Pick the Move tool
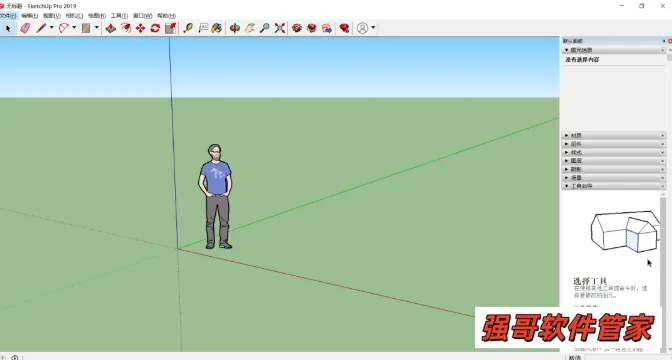The height and width of the screenshot is (360, 672). pos(140,28)
